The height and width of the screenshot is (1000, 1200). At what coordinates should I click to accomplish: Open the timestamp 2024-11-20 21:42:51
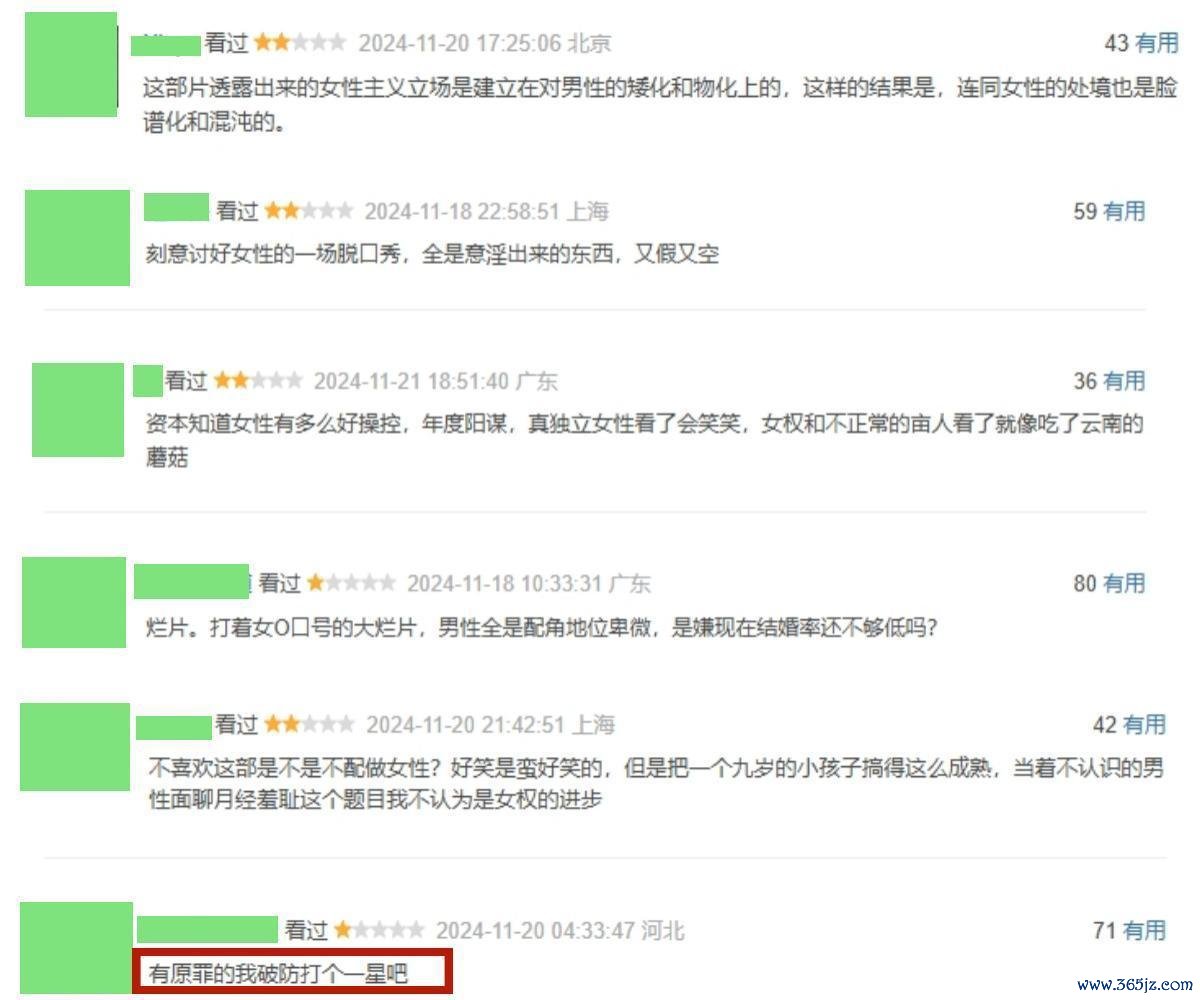(x=466, y=724)
